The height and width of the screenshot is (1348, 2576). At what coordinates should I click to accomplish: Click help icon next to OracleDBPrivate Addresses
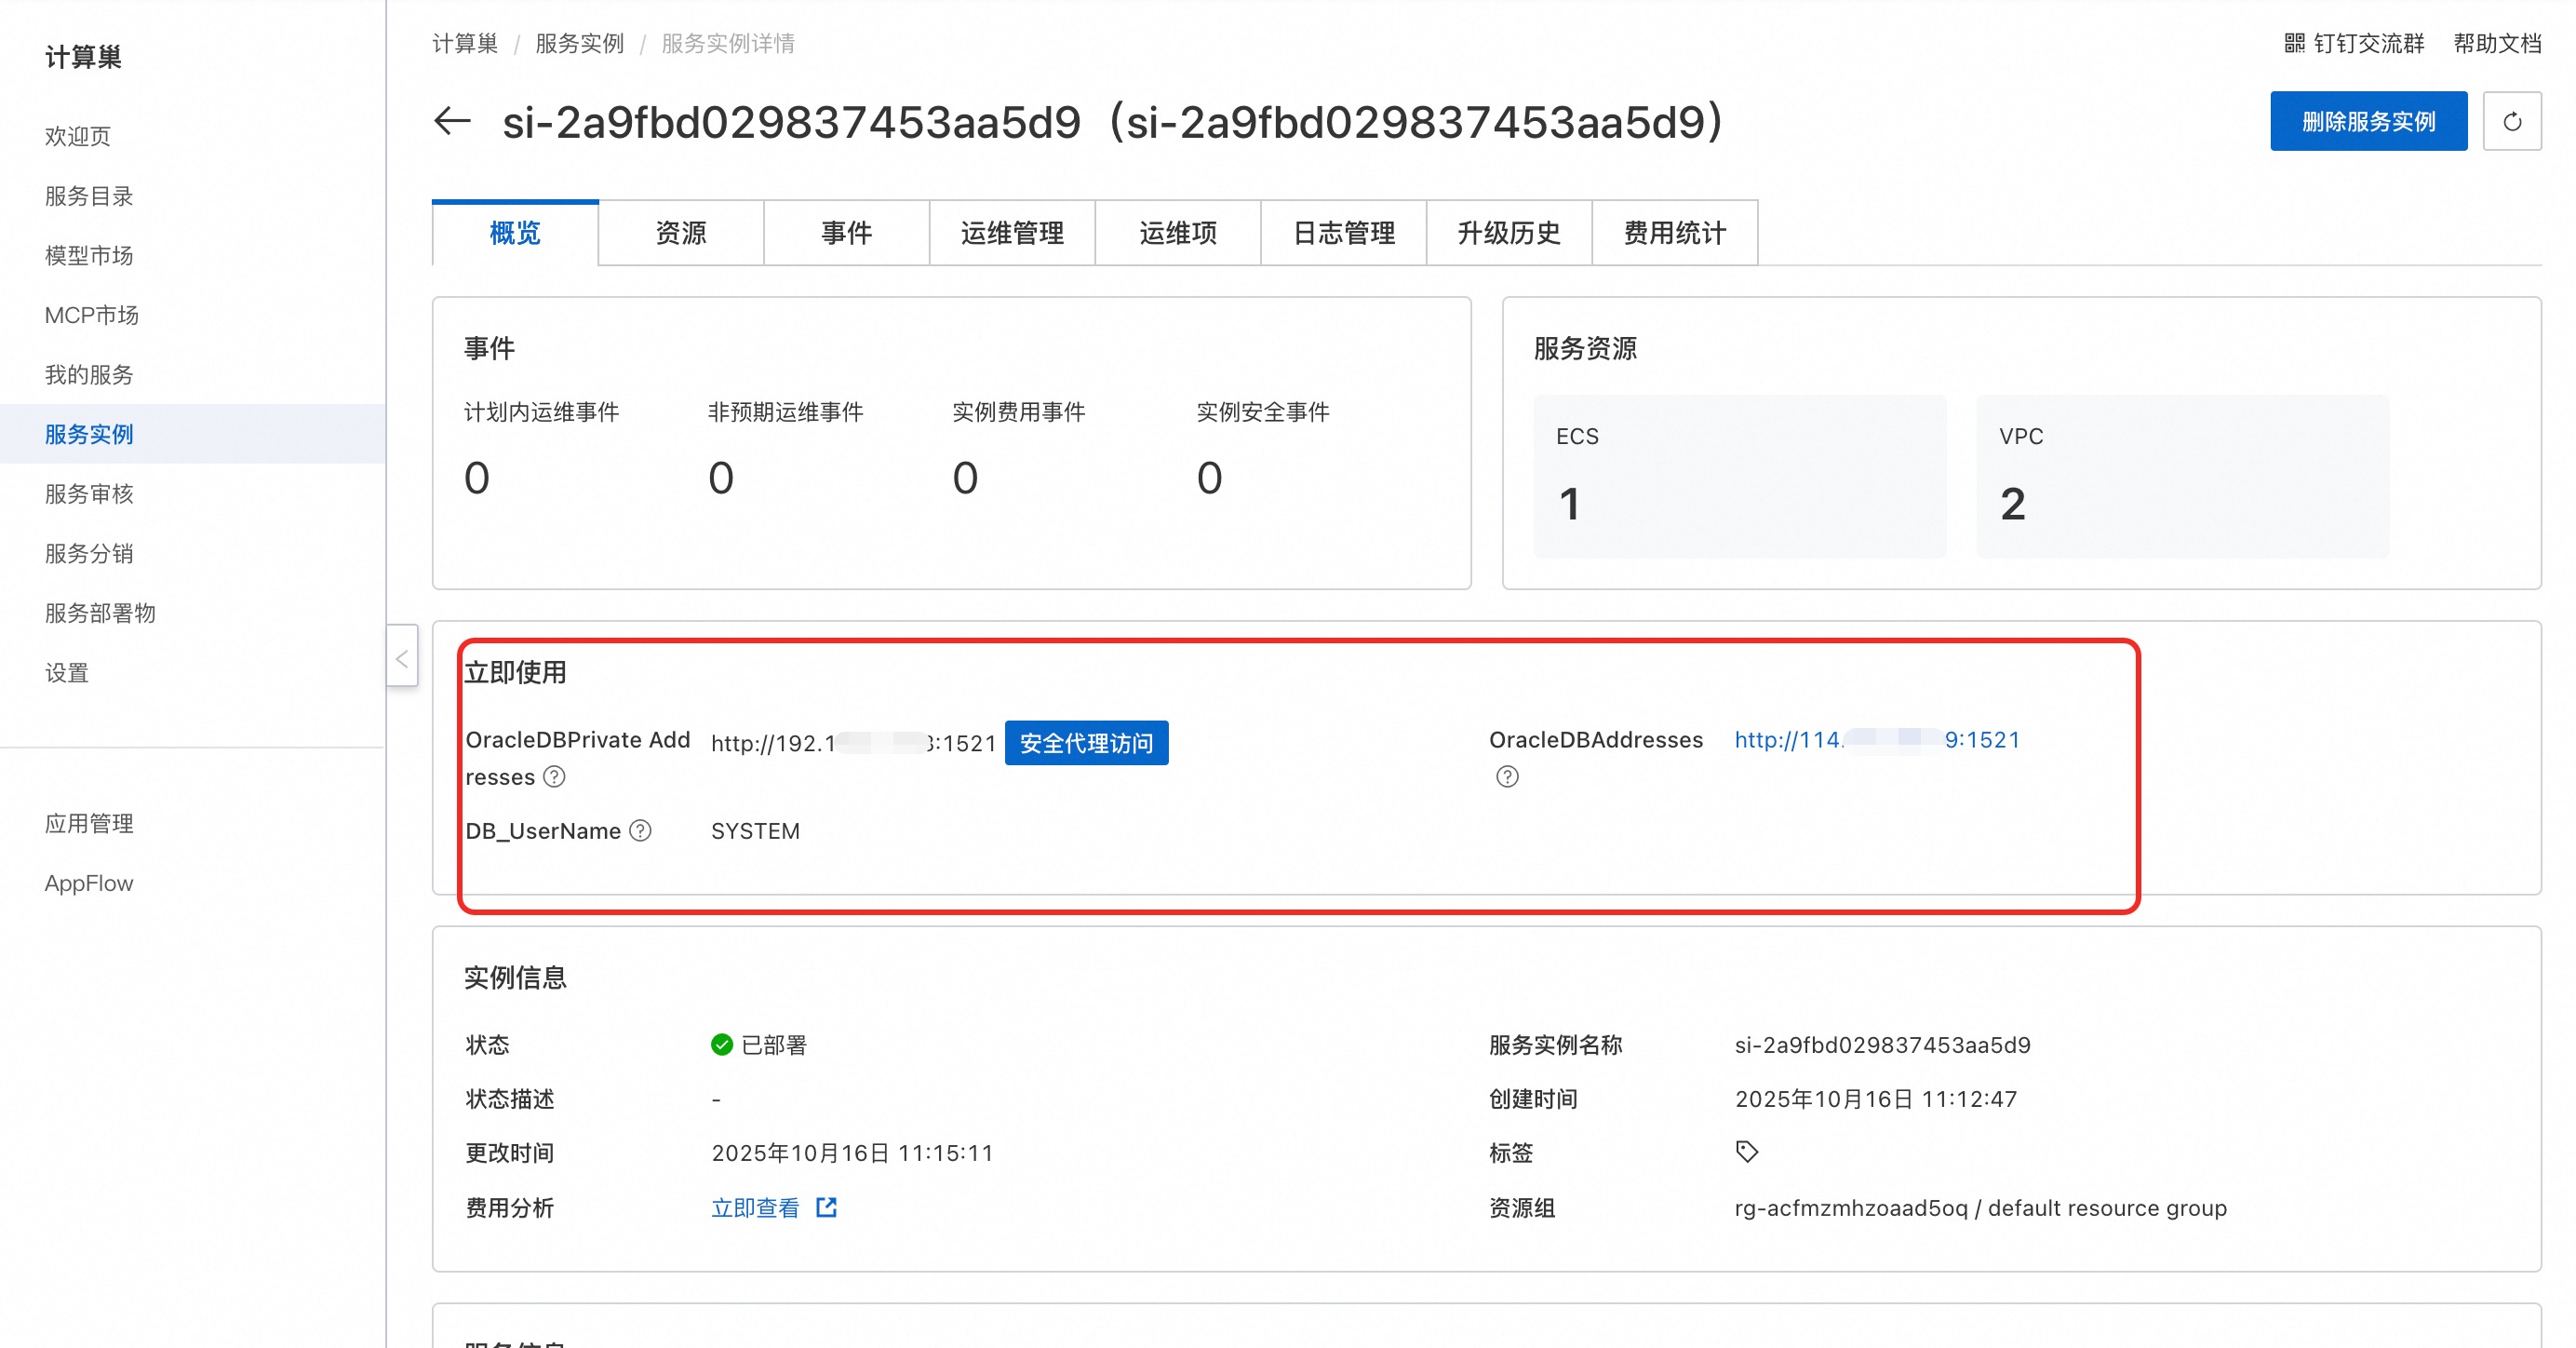(554, 777)
